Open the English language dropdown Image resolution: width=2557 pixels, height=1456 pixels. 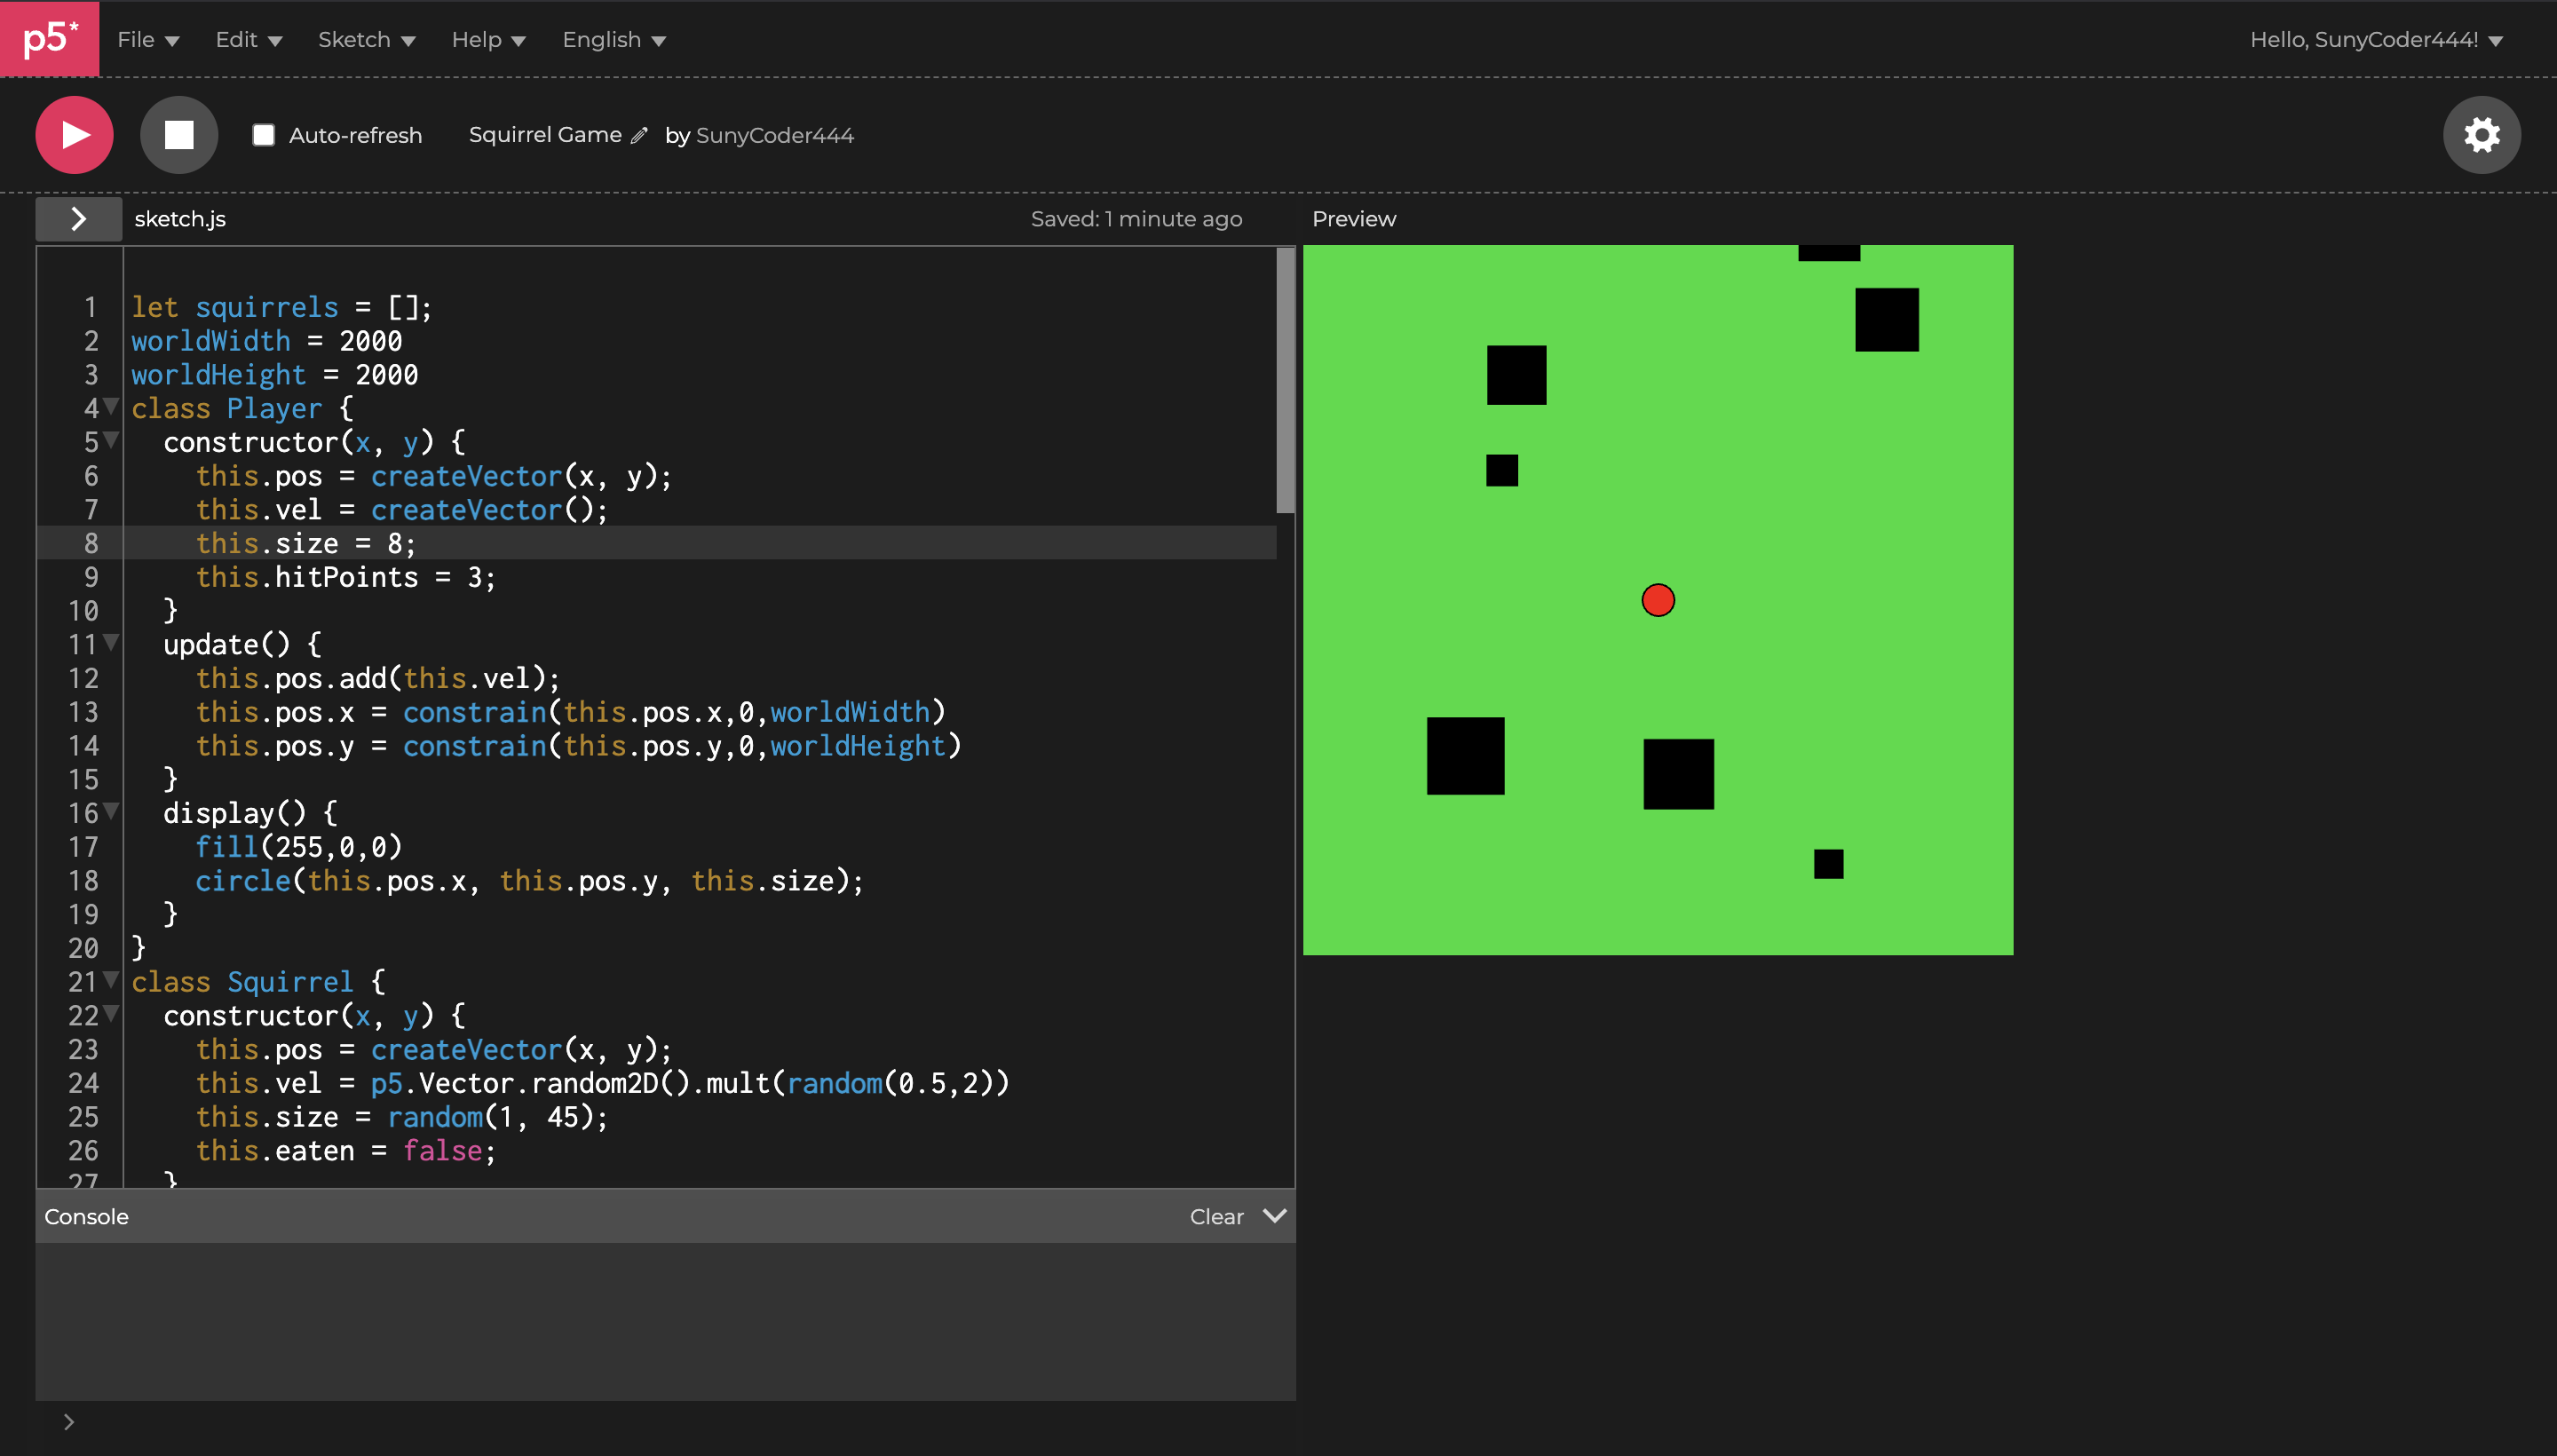click(613, 40)
